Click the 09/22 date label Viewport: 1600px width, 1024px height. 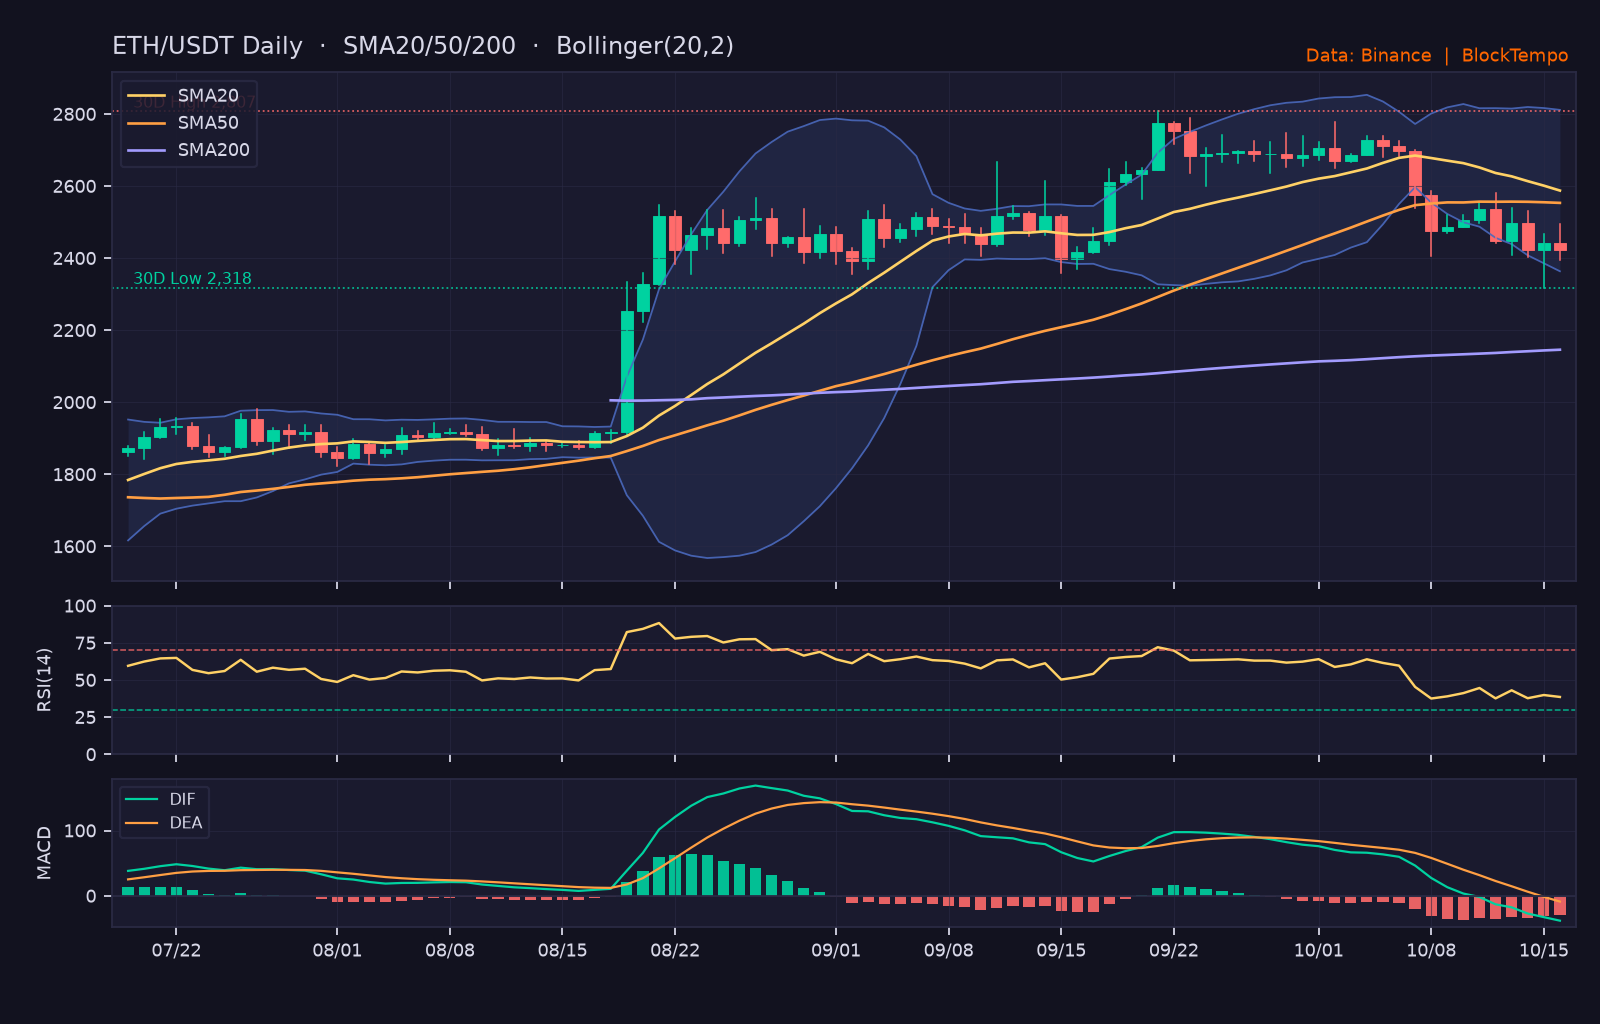pos(1174,950)
